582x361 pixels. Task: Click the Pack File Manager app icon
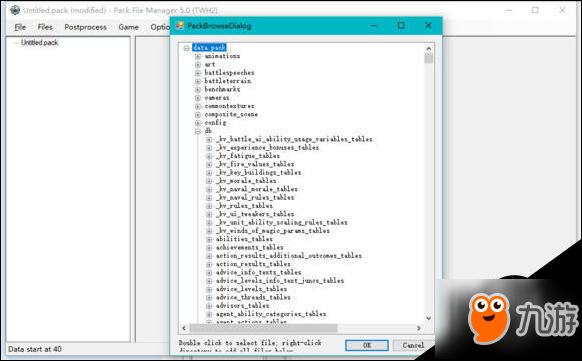15,10
